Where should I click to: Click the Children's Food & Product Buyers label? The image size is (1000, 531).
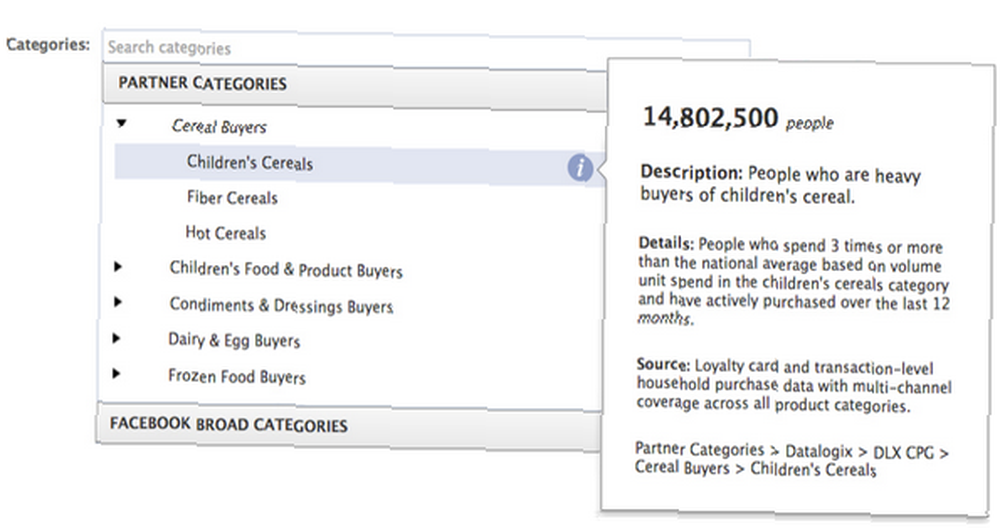coord(286,269)
